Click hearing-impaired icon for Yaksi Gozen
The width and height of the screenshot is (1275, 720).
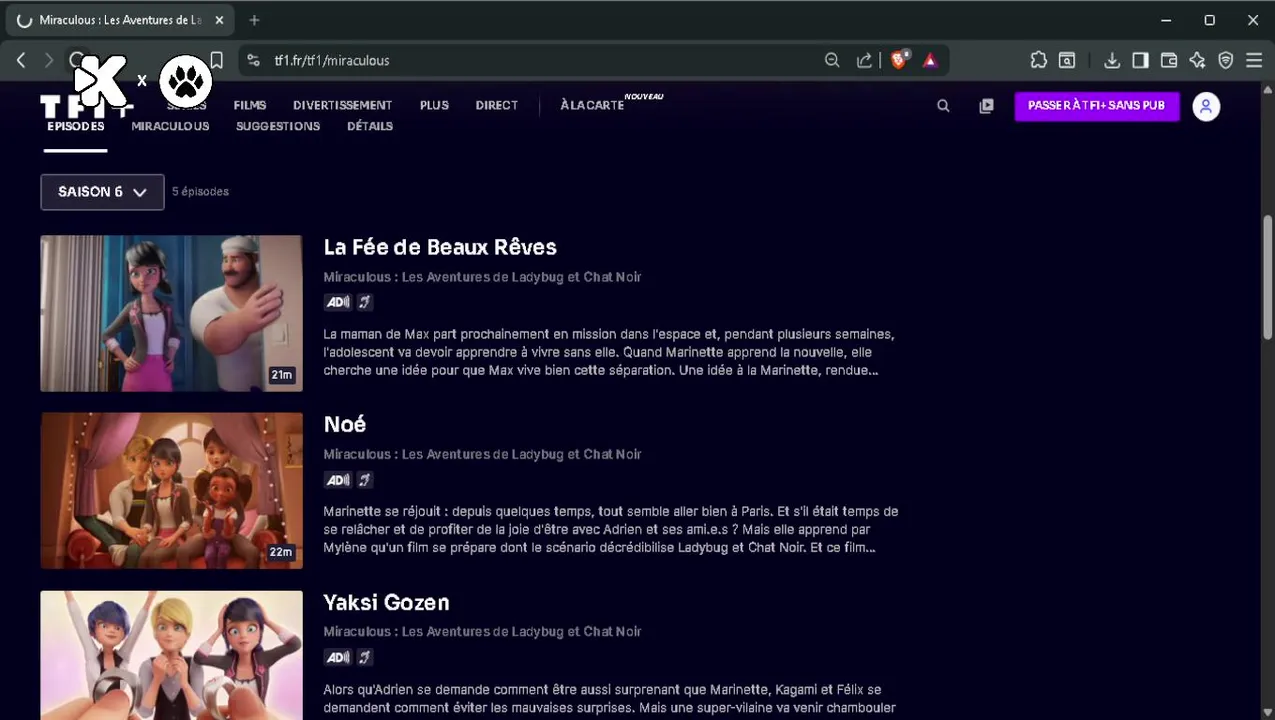(365, 657)
